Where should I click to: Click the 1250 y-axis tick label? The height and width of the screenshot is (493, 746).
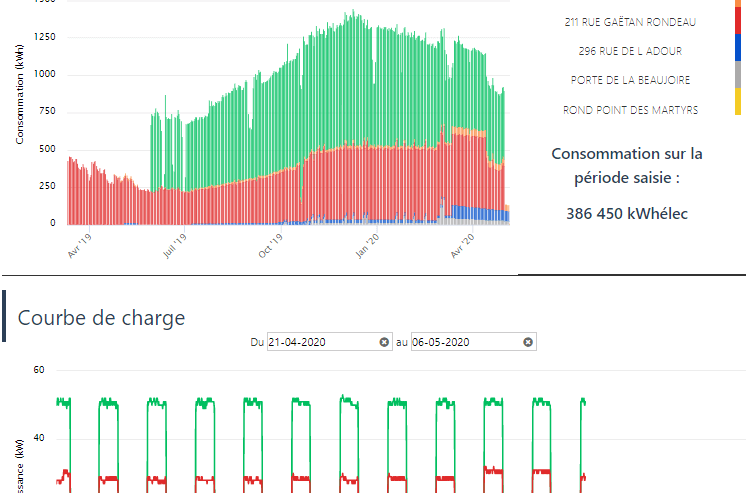44,37
